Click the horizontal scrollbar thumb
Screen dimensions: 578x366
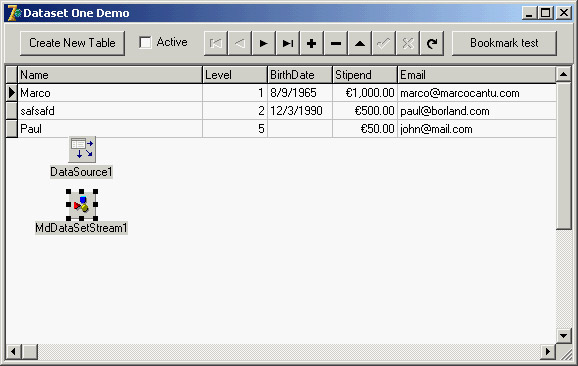pos(30,352)
